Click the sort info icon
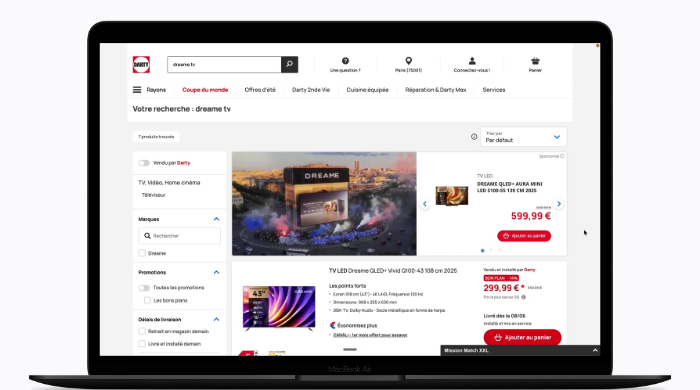This screenshot has width=700, height=390. point(474,137)
